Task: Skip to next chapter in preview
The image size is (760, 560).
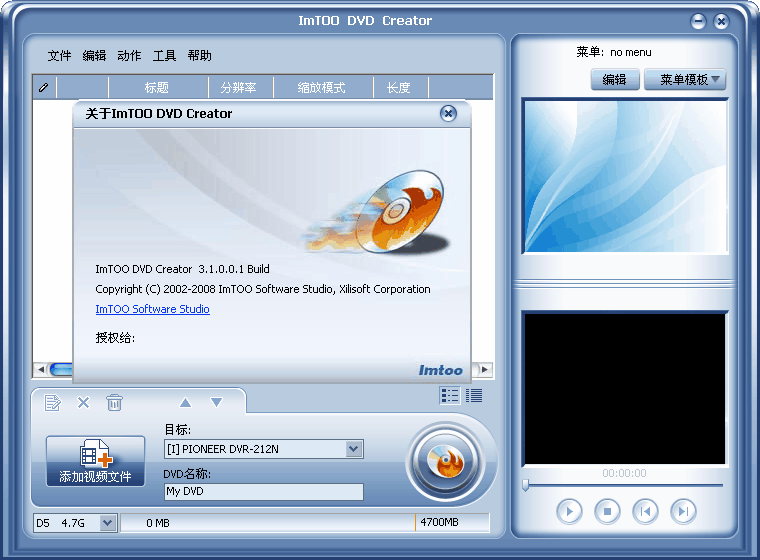Action: pos(683,511)
